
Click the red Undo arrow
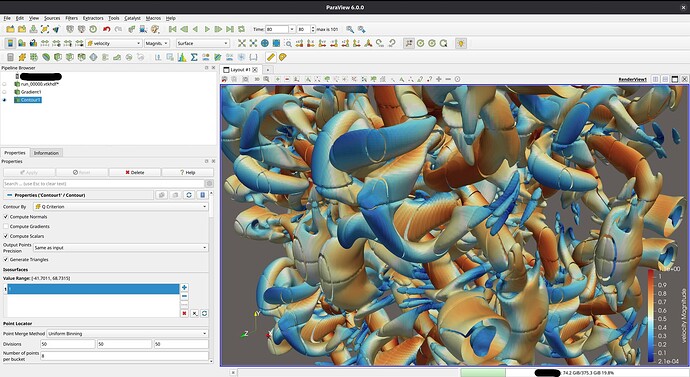(x=106, y=29)
